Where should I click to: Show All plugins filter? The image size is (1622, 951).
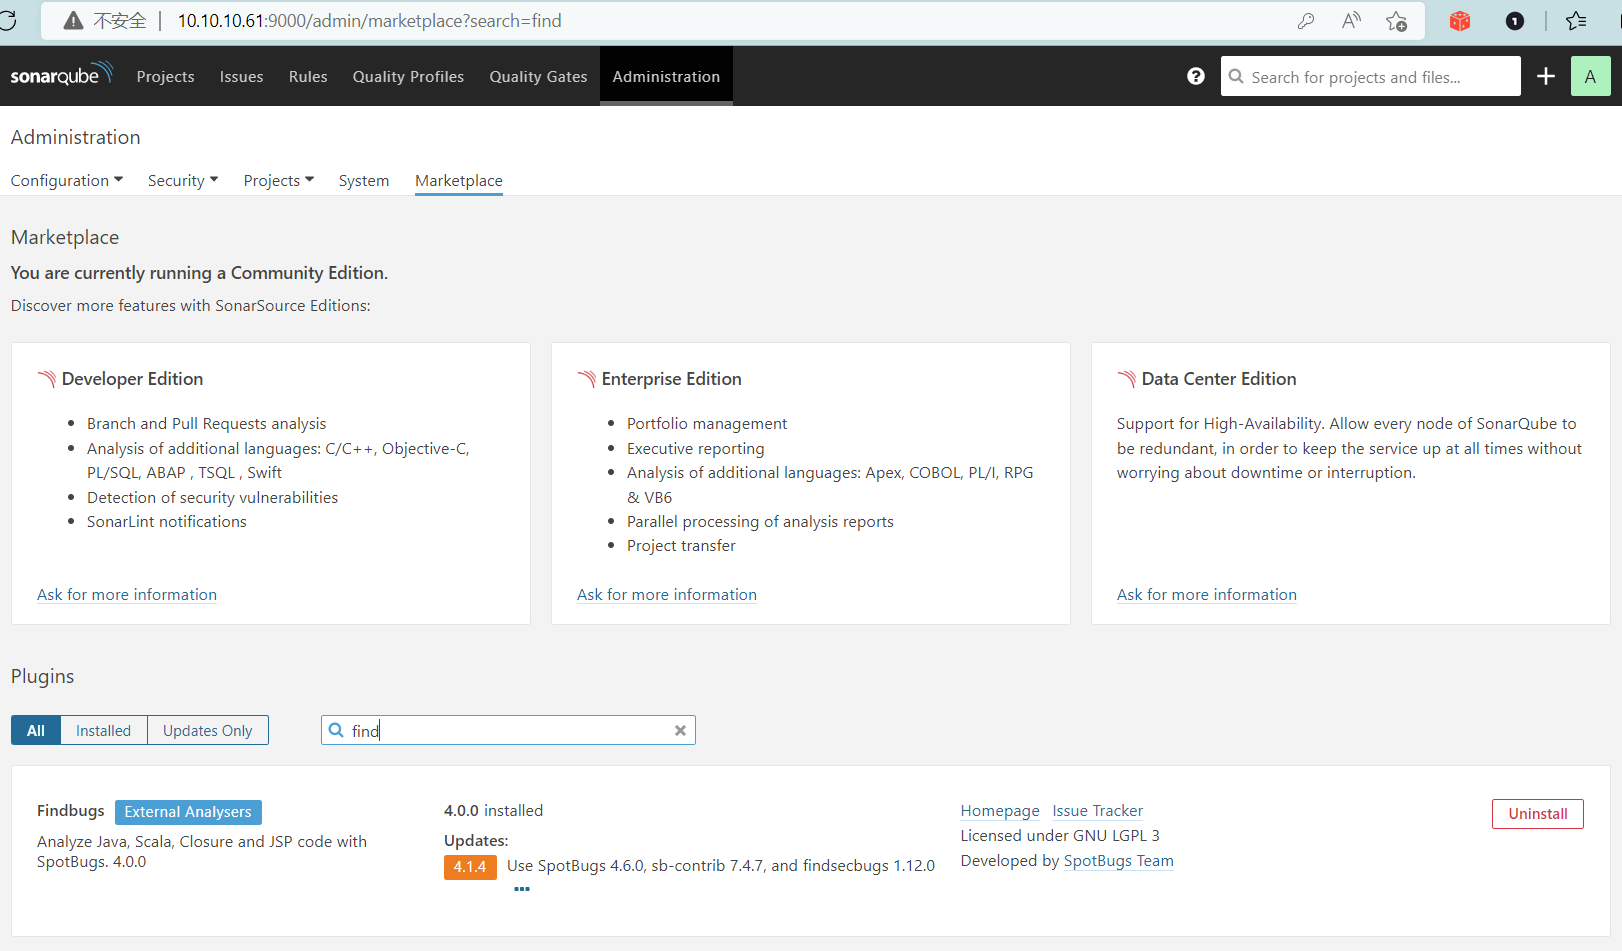coord(36,731)
